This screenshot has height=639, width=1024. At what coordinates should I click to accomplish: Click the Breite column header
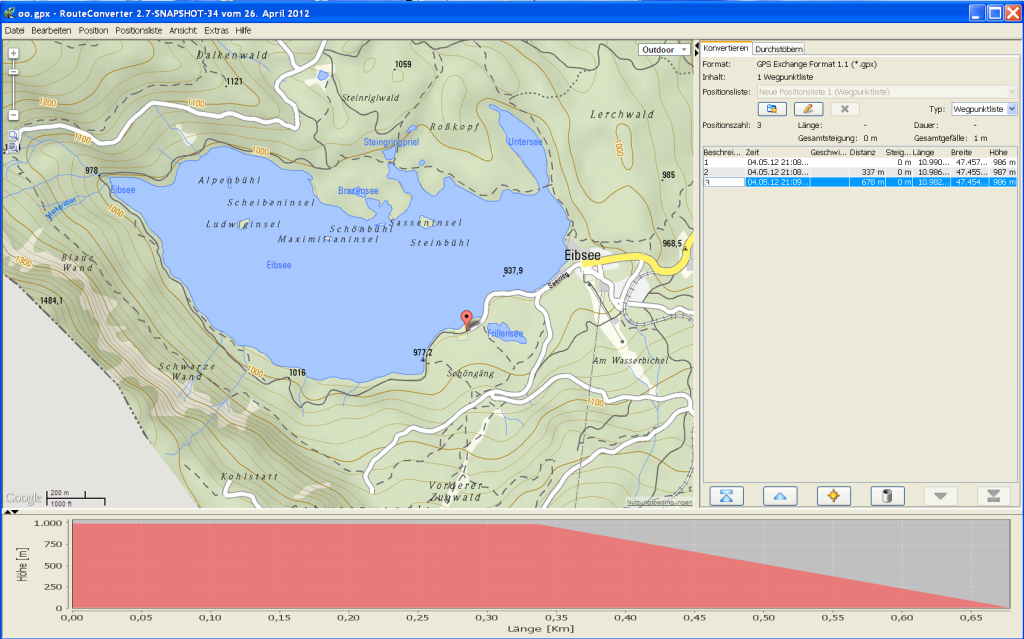click(968, 152)
